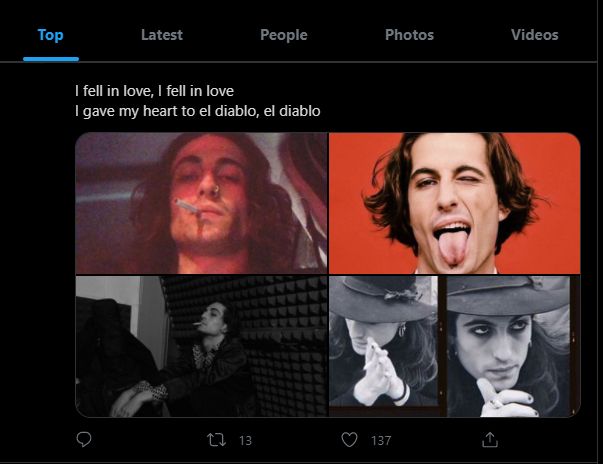The width and height of the screenshot is (603, 464).
Task: Open the top-left photo with the cigarette
Action: [201, 203]
